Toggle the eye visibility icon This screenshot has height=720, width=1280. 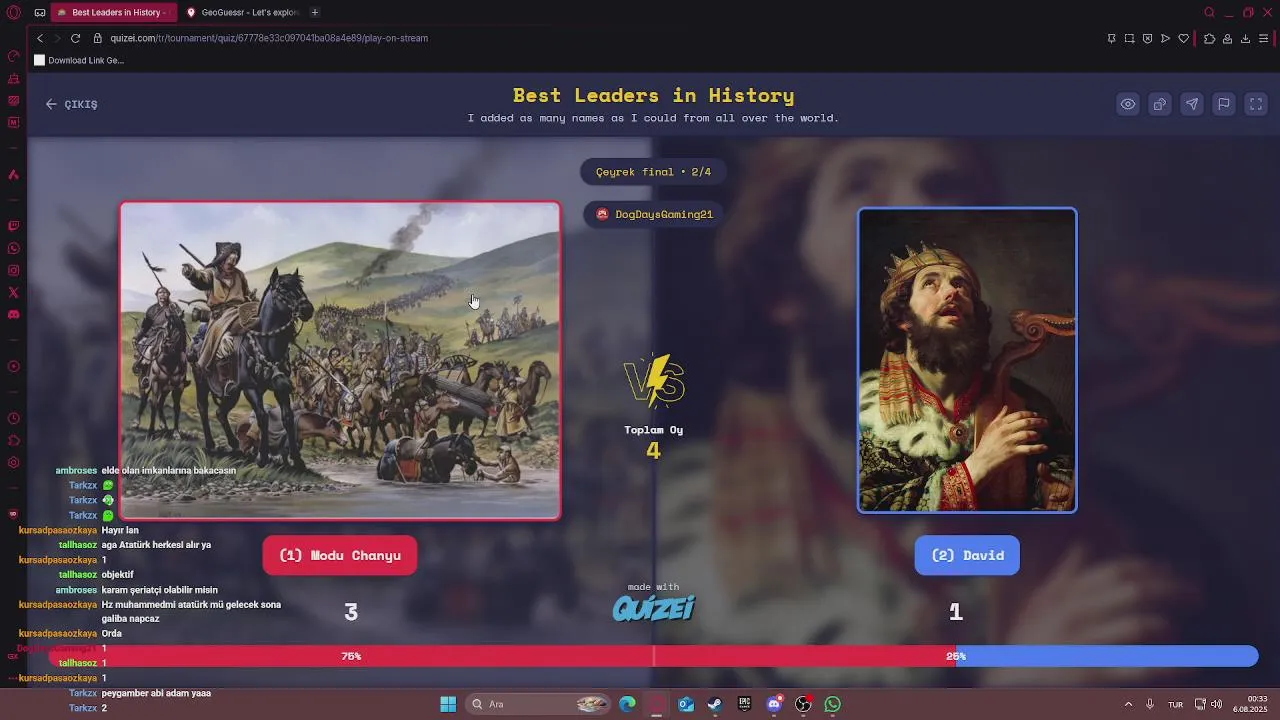click(1128, 104)
